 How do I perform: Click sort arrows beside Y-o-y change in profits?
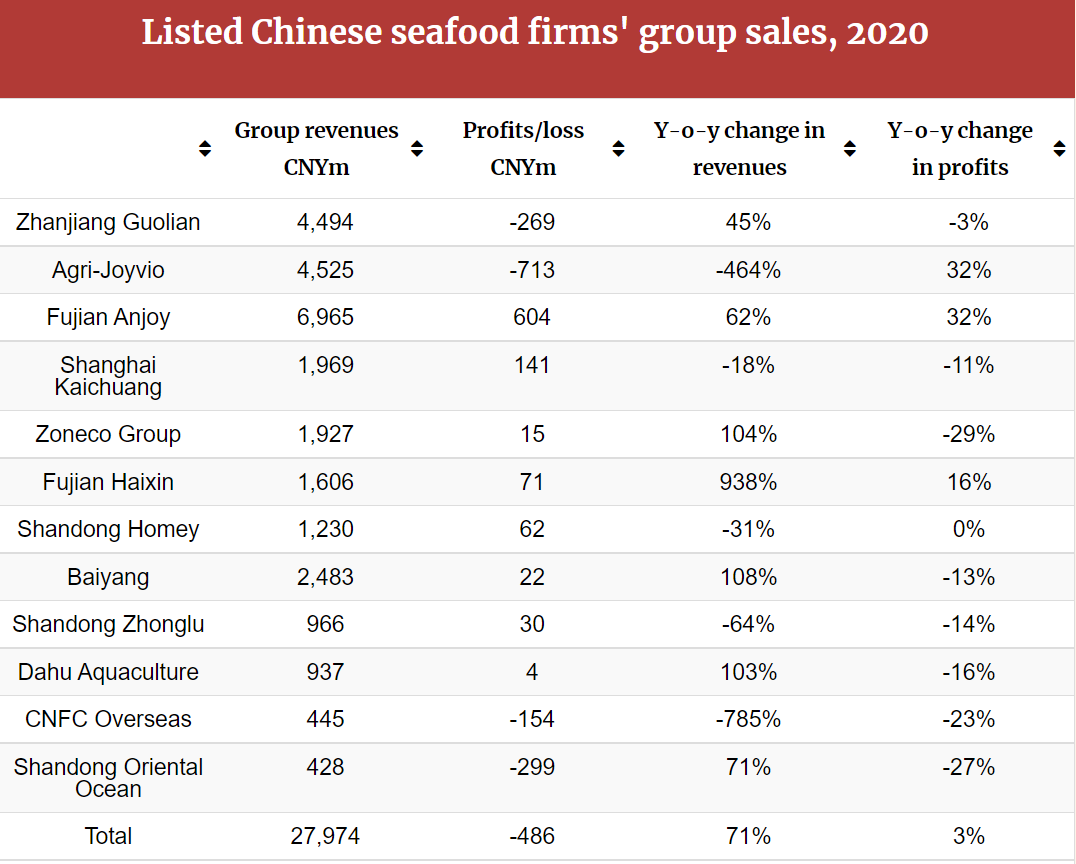1059,149
